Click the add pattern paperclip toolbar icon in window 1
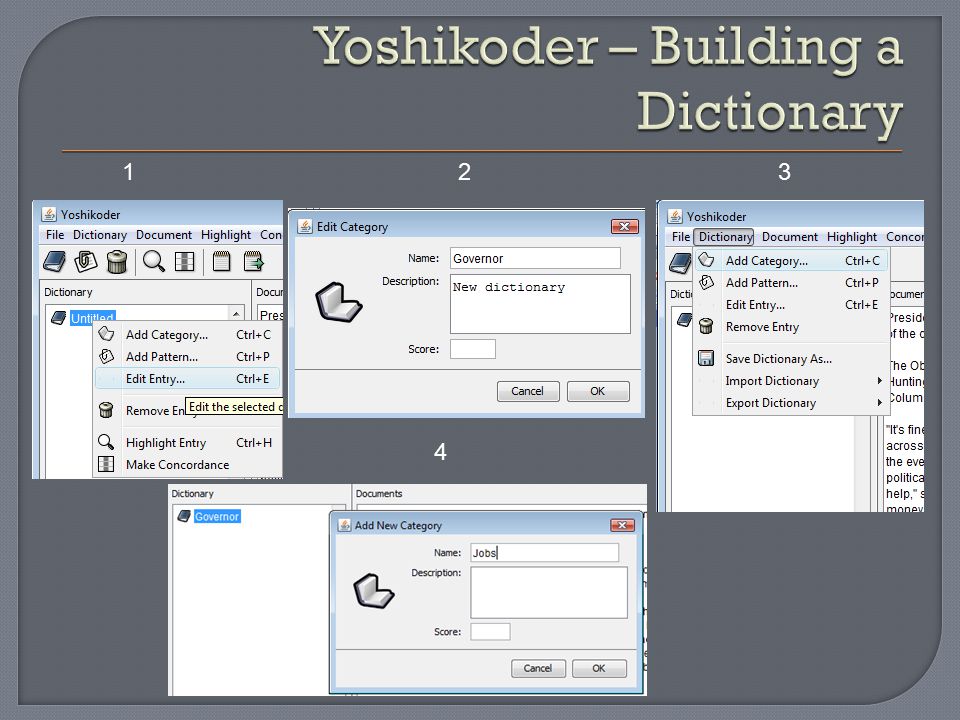960x720 pixels. pyautogui.click(x=86, y=261)
